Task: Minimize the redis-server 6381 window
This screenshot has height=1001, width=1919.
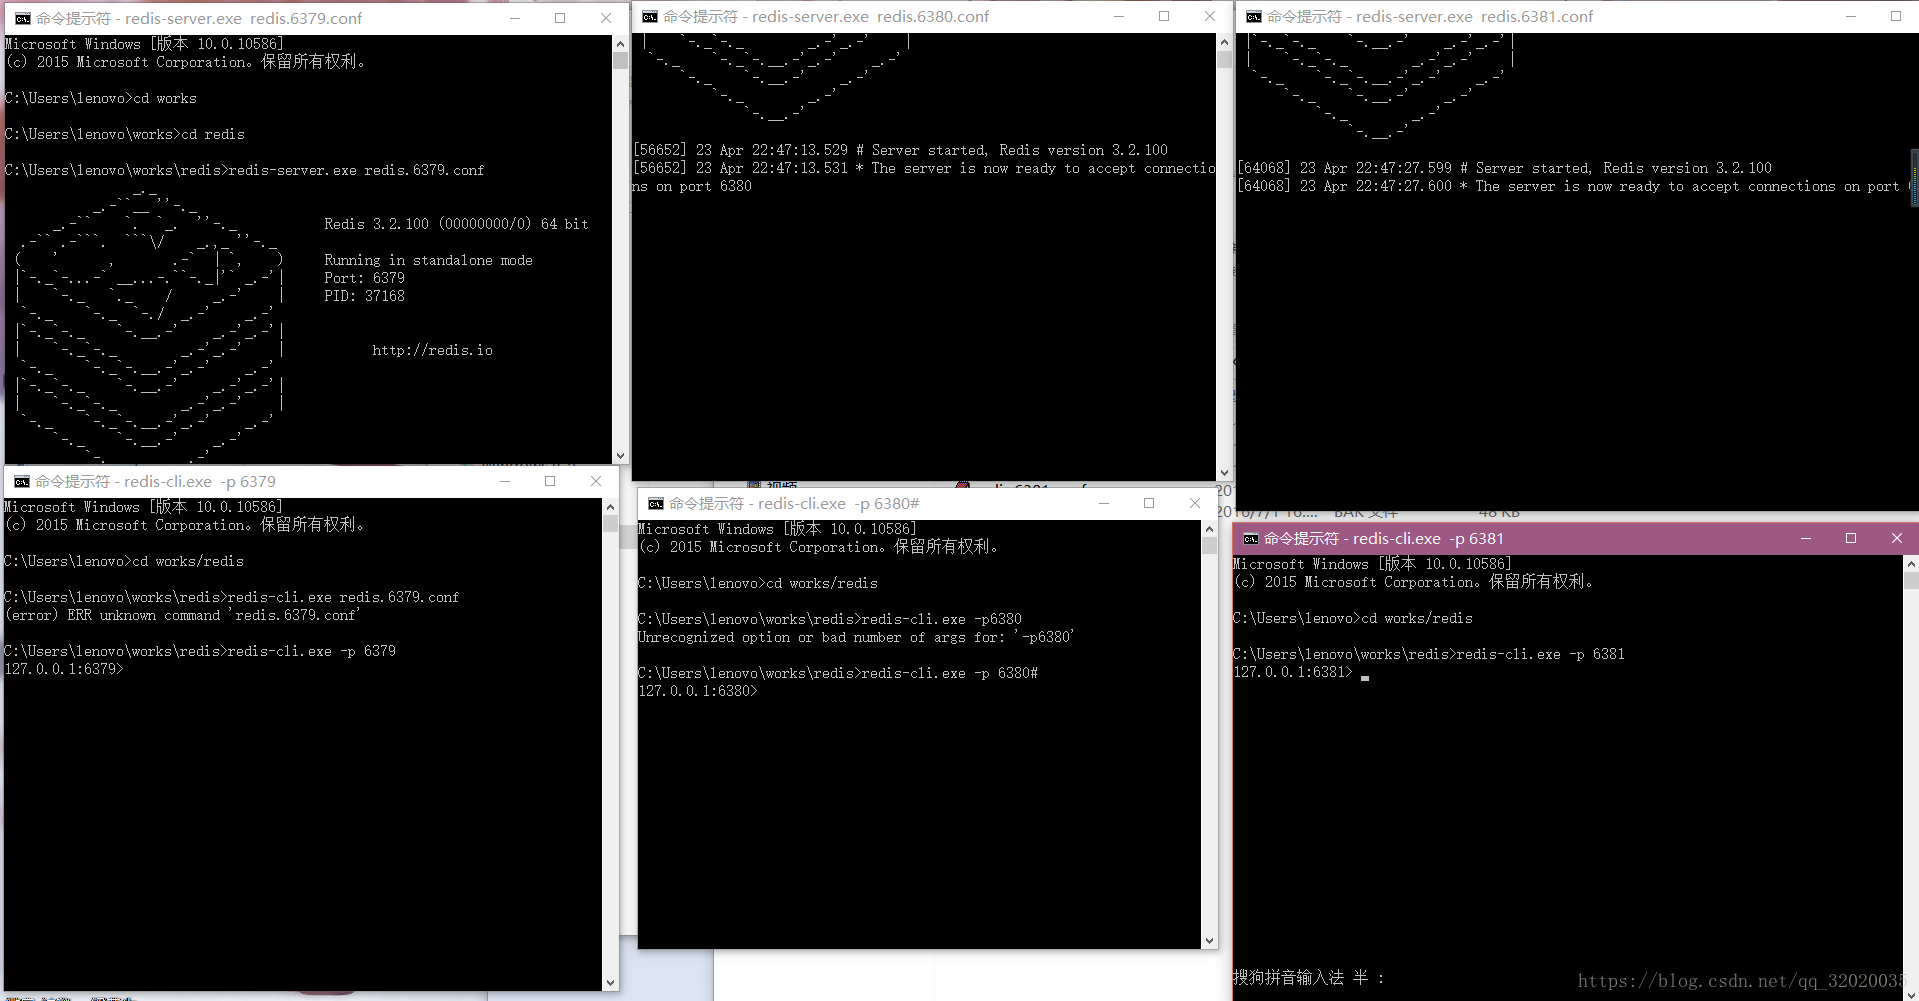Action: click(x=1851, y=16)
